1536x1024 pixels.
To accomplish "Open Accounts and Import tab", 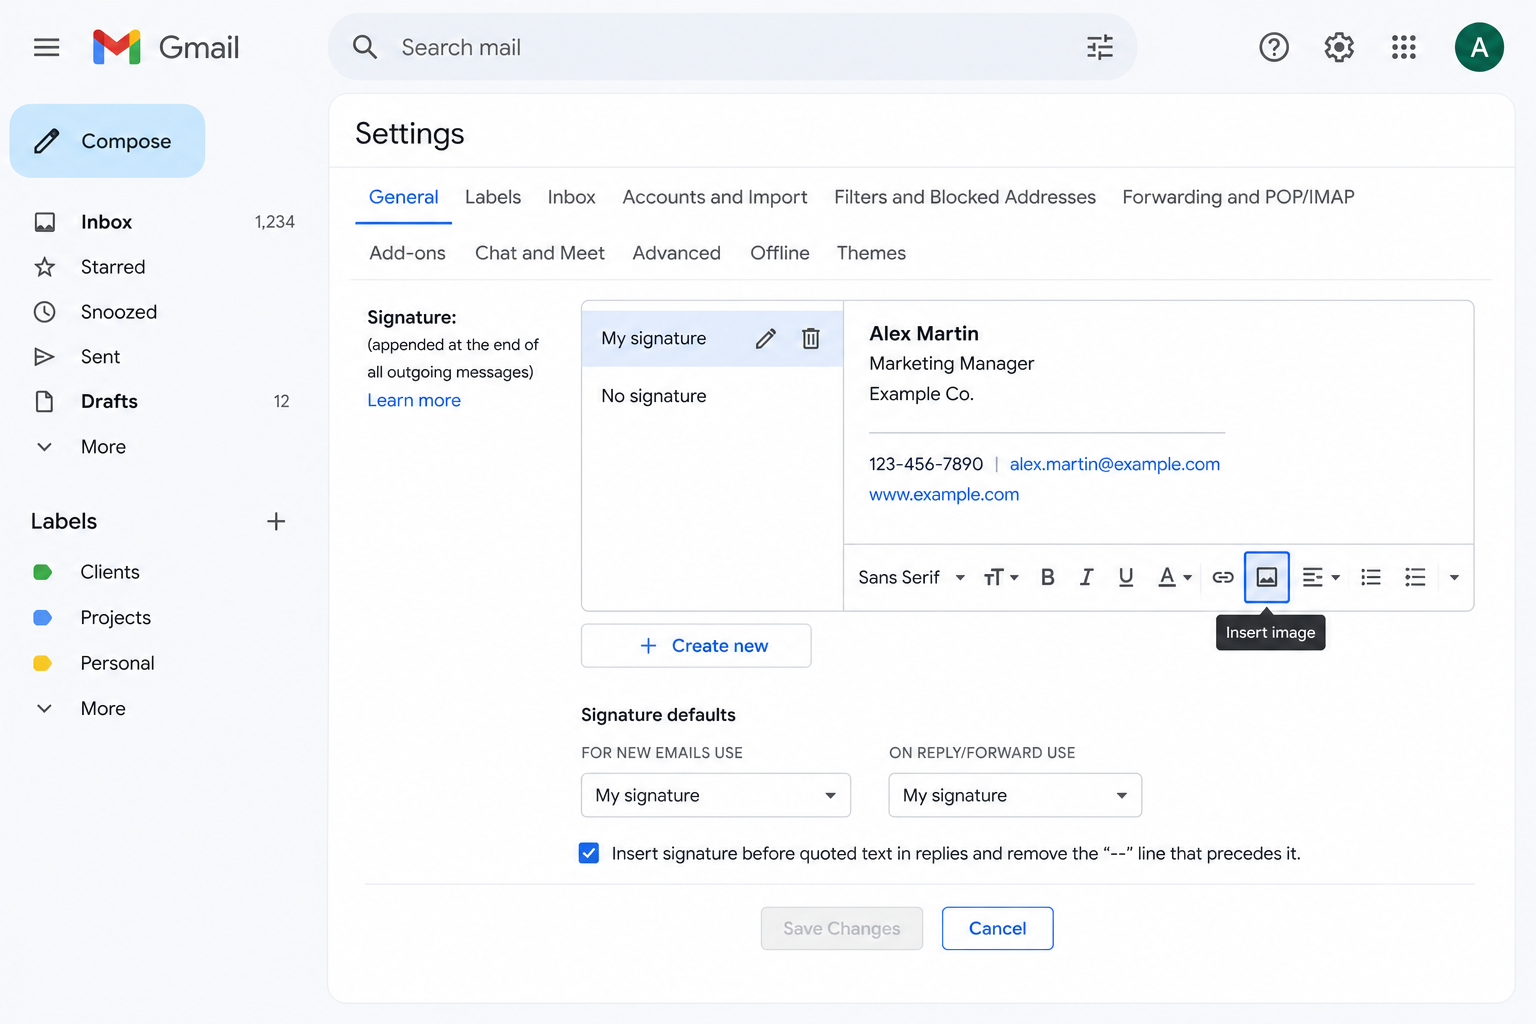I will 715,197.
